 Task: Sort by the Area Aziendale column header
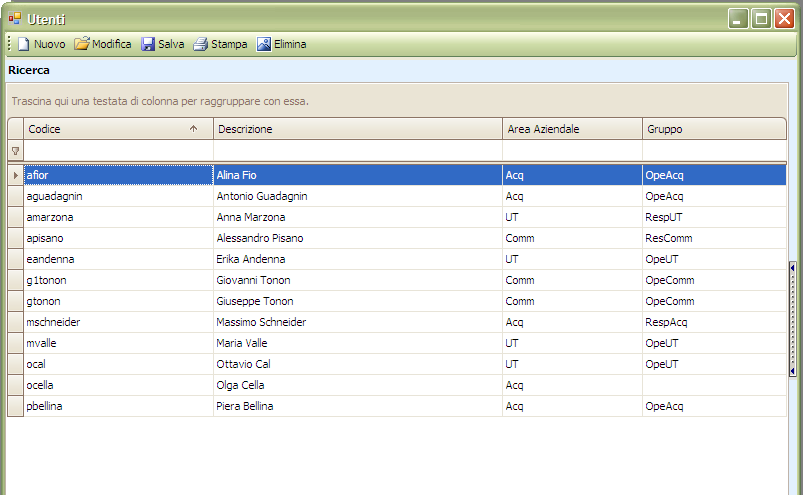(x=571, y=129)
